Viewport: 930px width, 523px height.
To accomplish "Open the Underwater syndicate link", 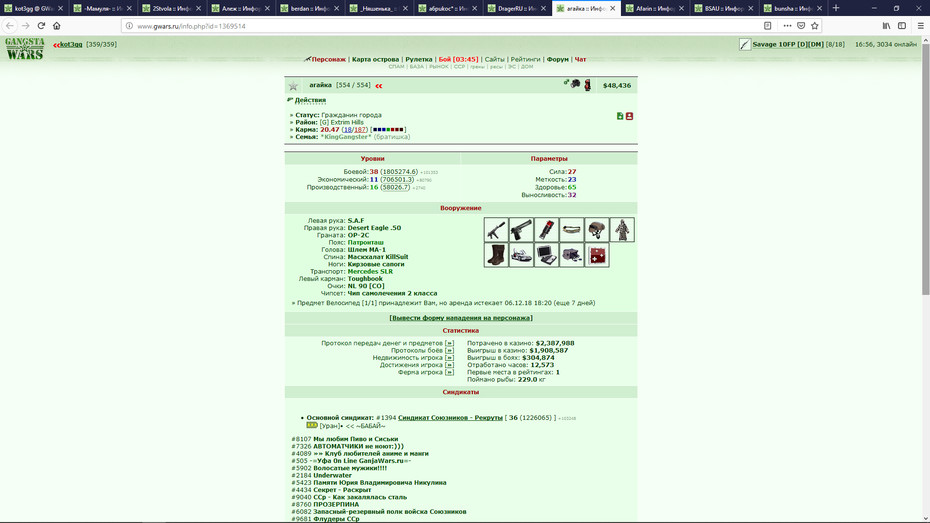I will (332, 476).
